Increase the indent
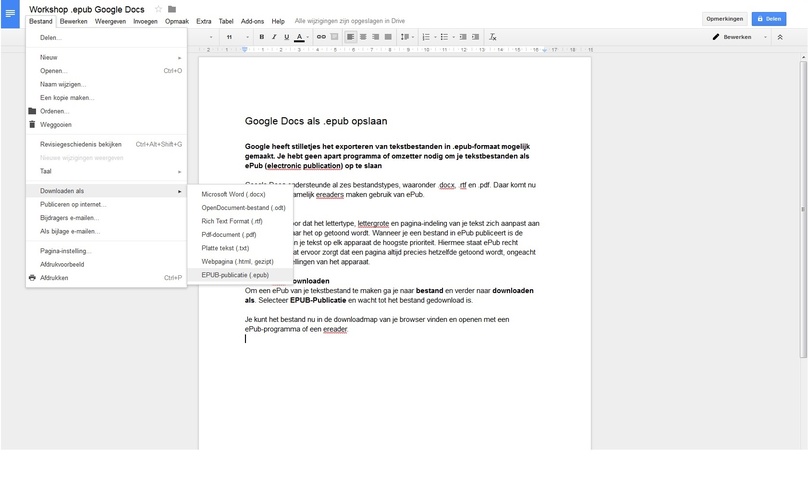Viewport: 808px width, 503px height. point(475,37)
